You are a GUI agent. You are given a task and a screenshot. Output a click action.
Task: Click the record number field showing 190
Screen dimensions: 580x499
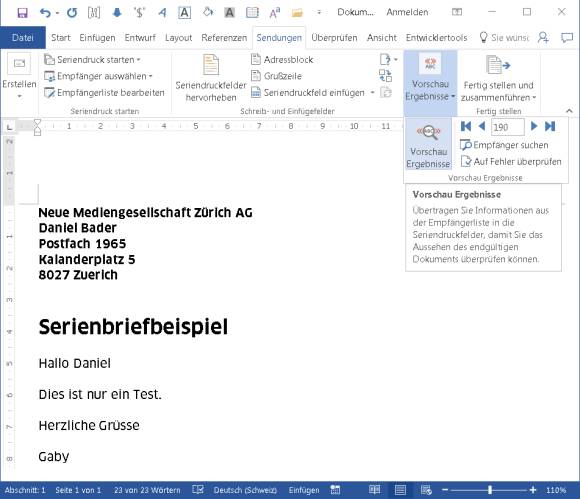[507, 127]
